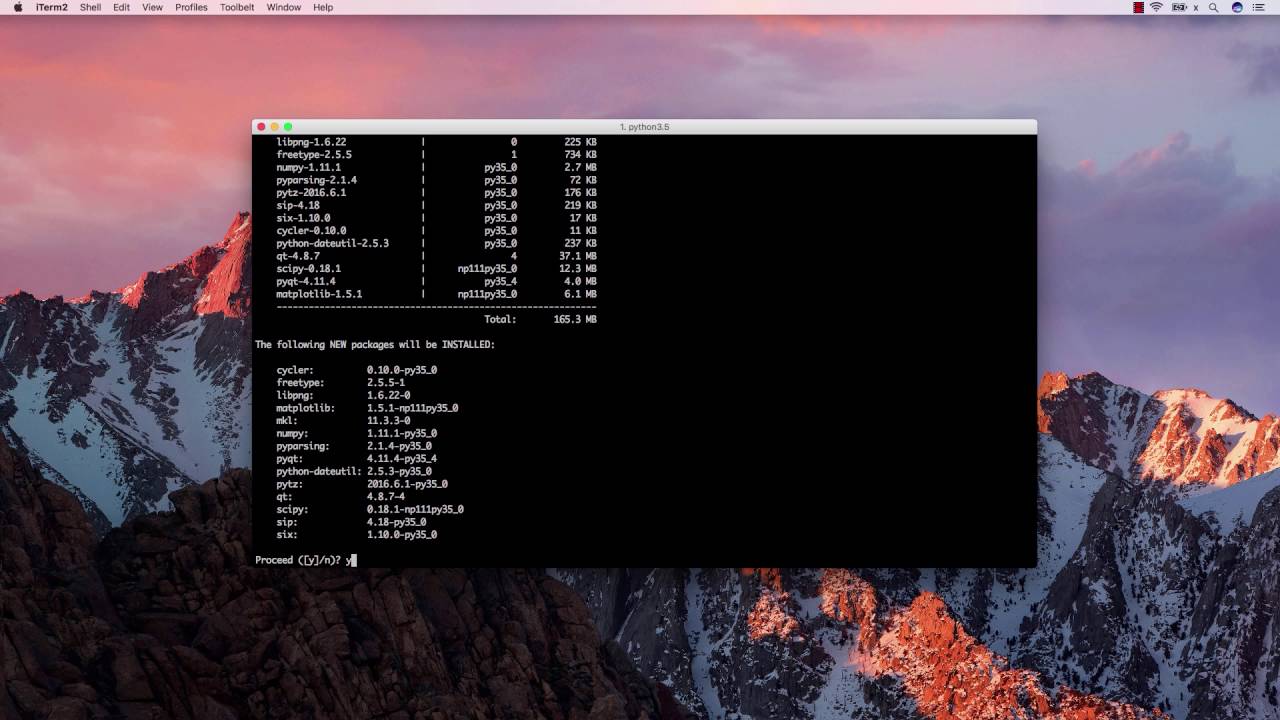Viewport: 1280px width, 720px height.
Task: Open the Help menu
Action: pyautogui.click(x=323, y=7)
